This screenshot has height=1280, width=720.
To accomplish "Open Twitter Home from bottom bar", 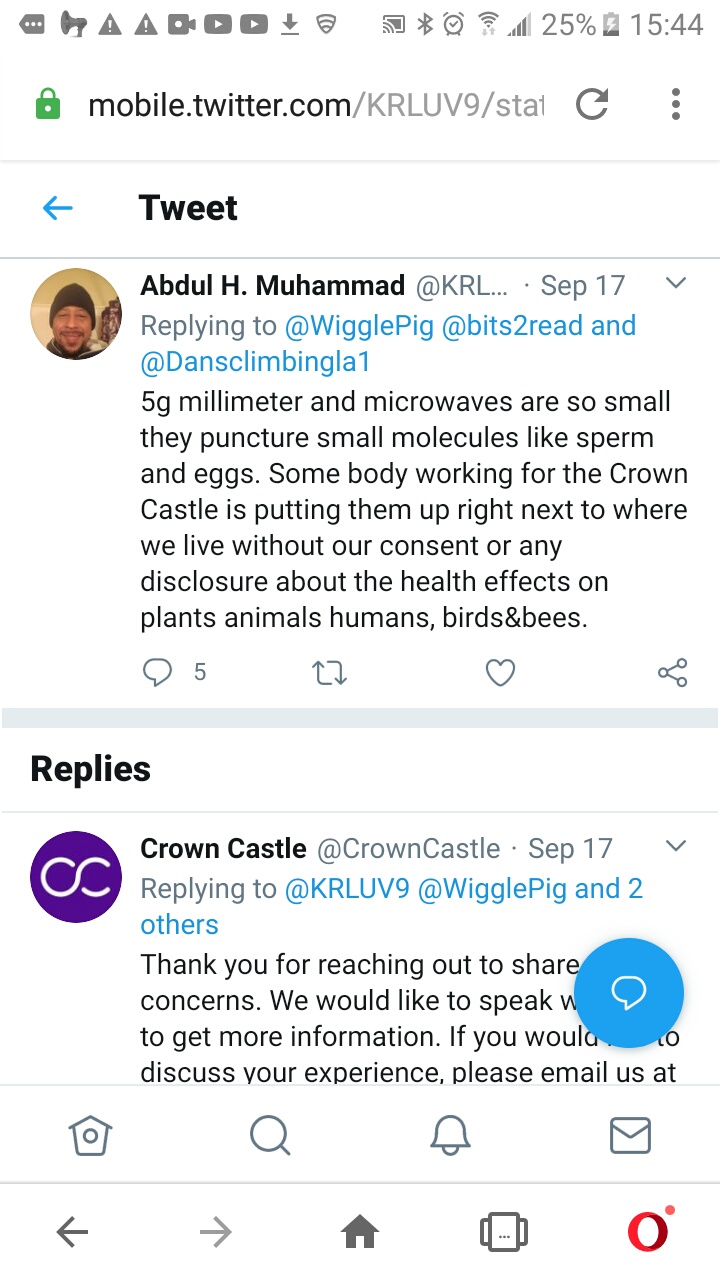I will coord(90,1135).
